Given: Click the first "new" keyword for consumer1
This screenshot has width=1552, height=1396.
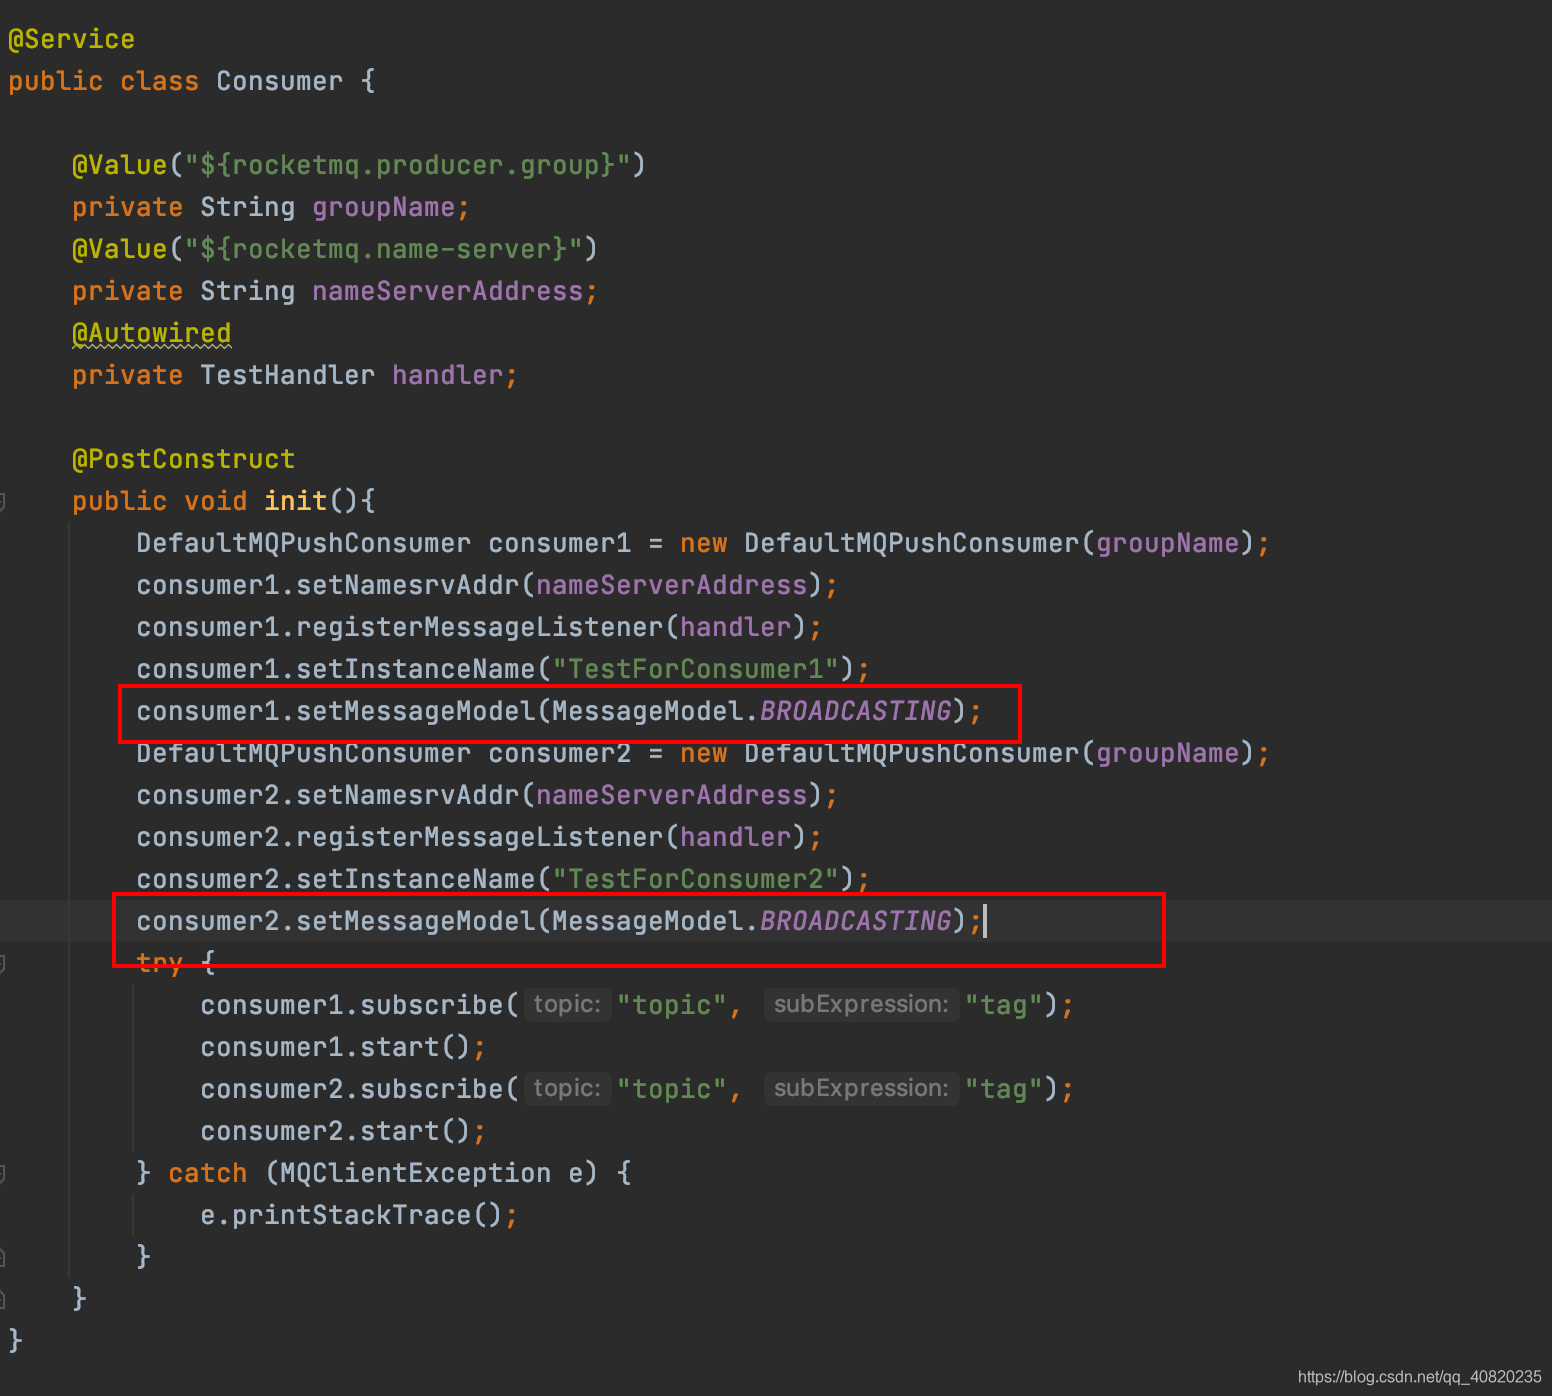Looking at the screenshot, I should point(703,544).
